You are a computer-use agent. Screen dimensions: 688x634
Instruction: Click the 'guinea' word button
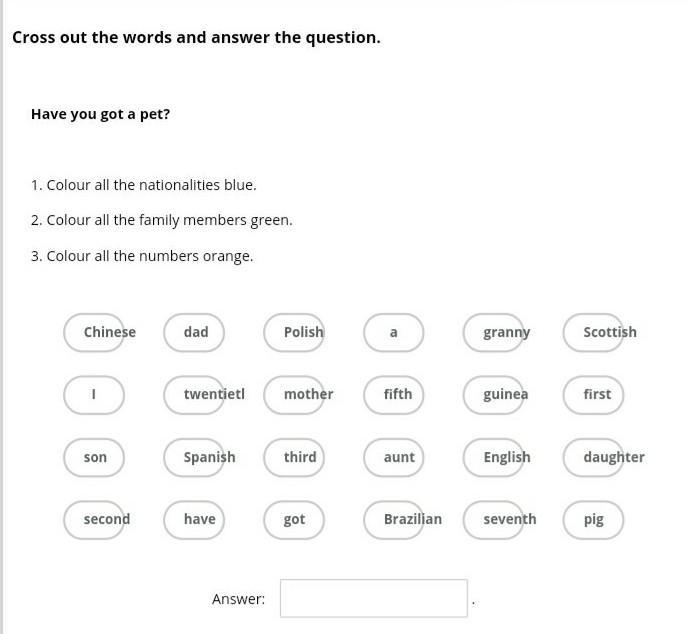pyautogui.click(x=495, y=394)
